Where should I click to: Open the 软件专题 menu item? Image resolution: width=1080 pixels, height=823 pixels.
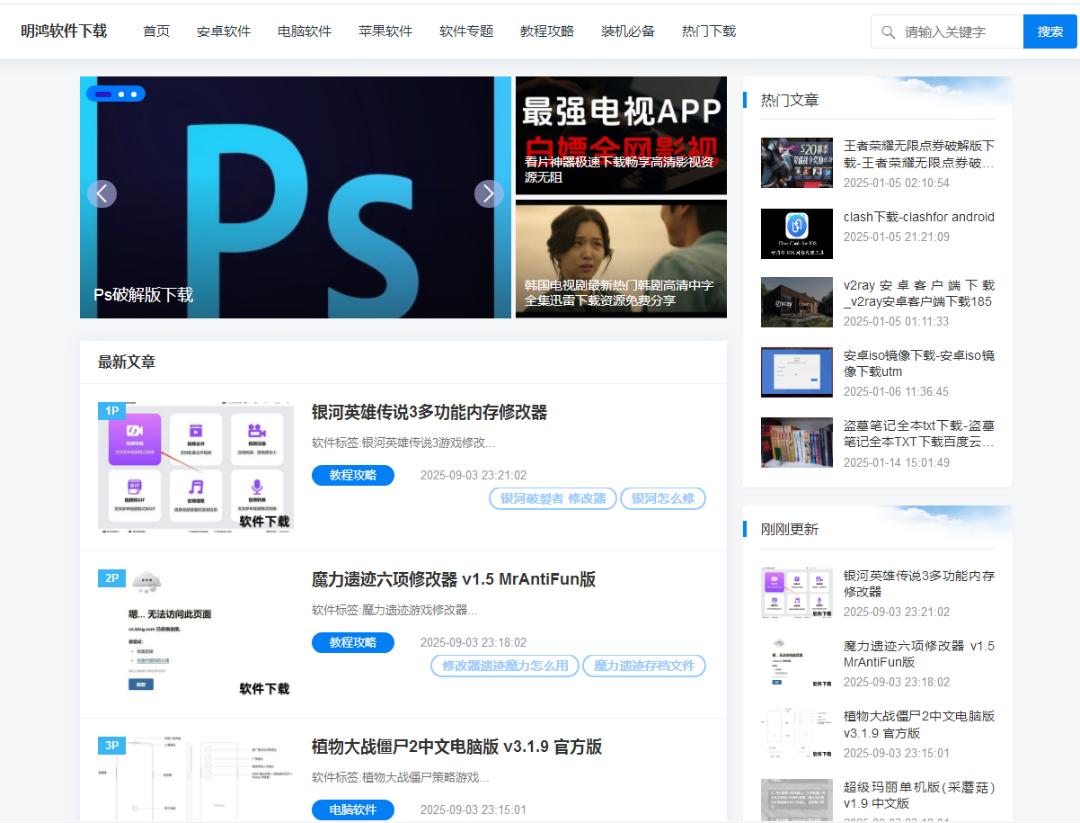pyautogui.click(x=466, y=32)
